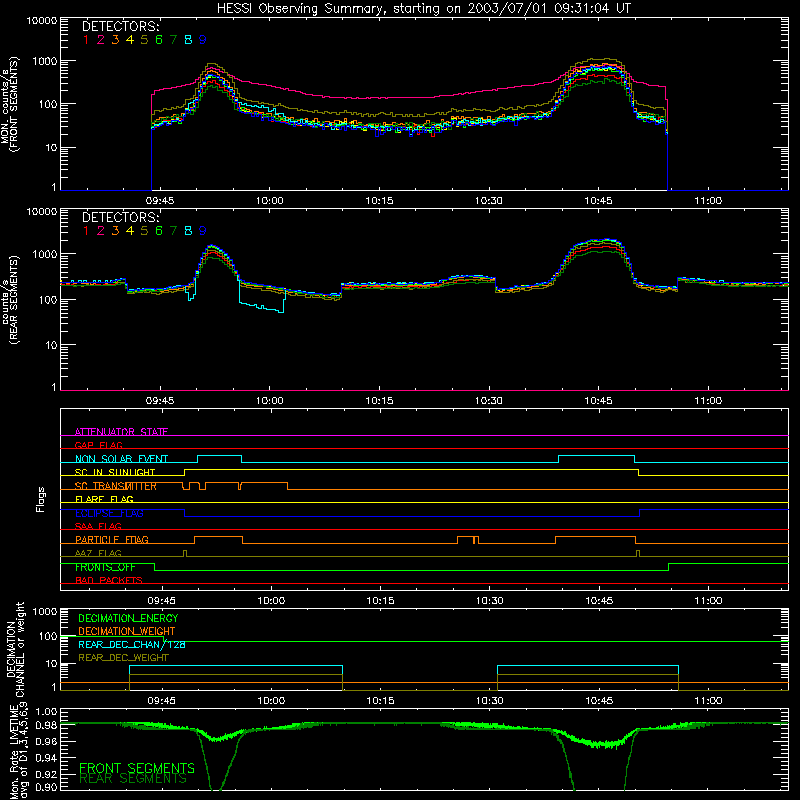Click the SC_IN_SUNLIGHT flag label
This screenshot has width=800, height=800.
115,472
